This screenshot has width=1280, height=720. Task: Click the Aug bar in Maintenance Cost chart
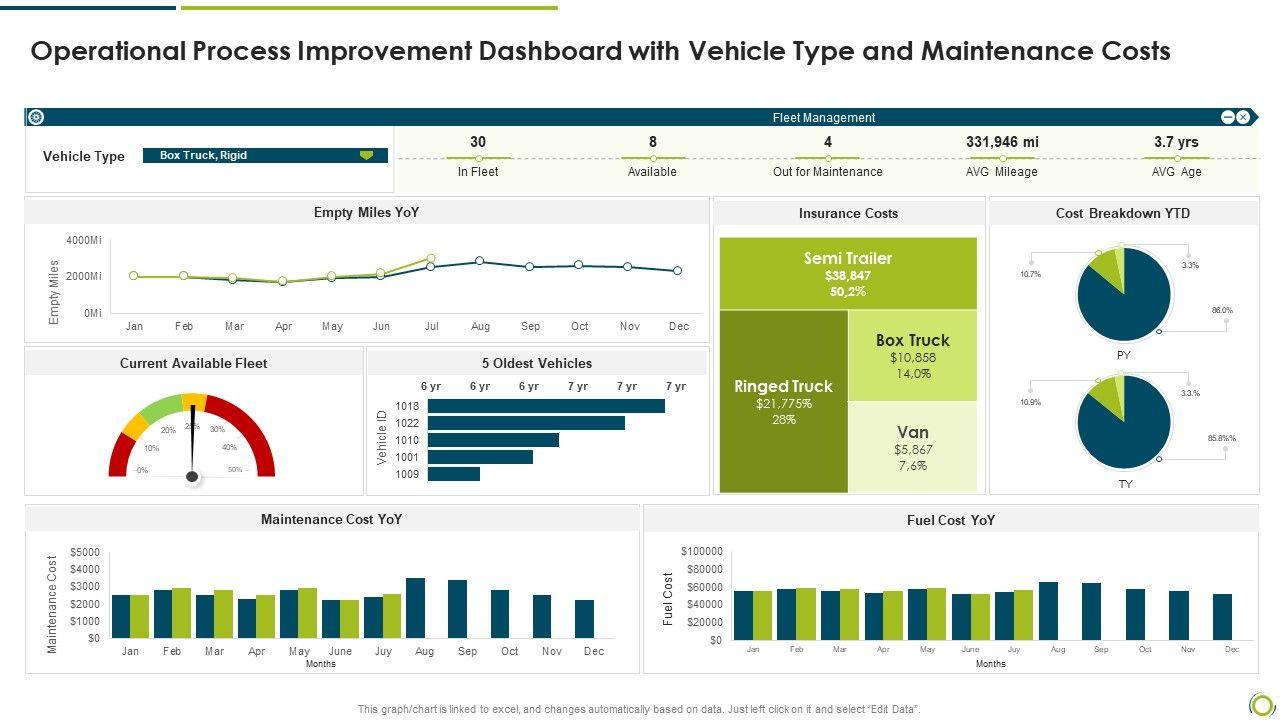tap(415, 608)
